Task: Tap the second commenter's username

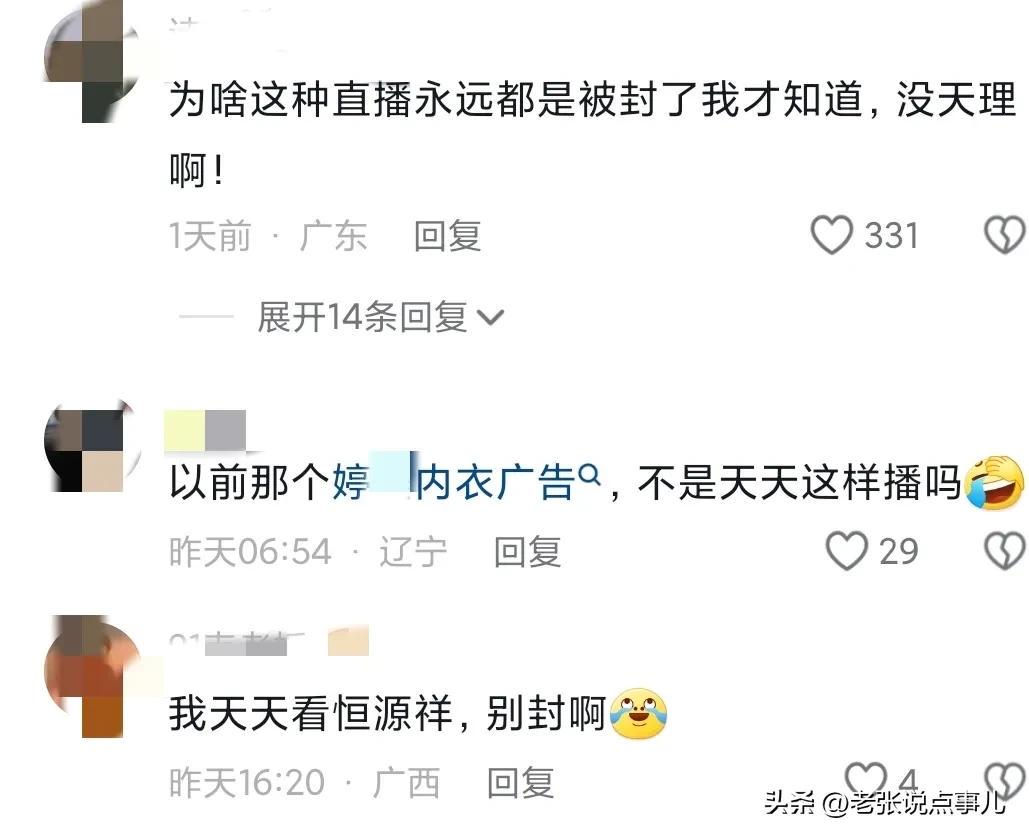Action: tap(205, 430)
